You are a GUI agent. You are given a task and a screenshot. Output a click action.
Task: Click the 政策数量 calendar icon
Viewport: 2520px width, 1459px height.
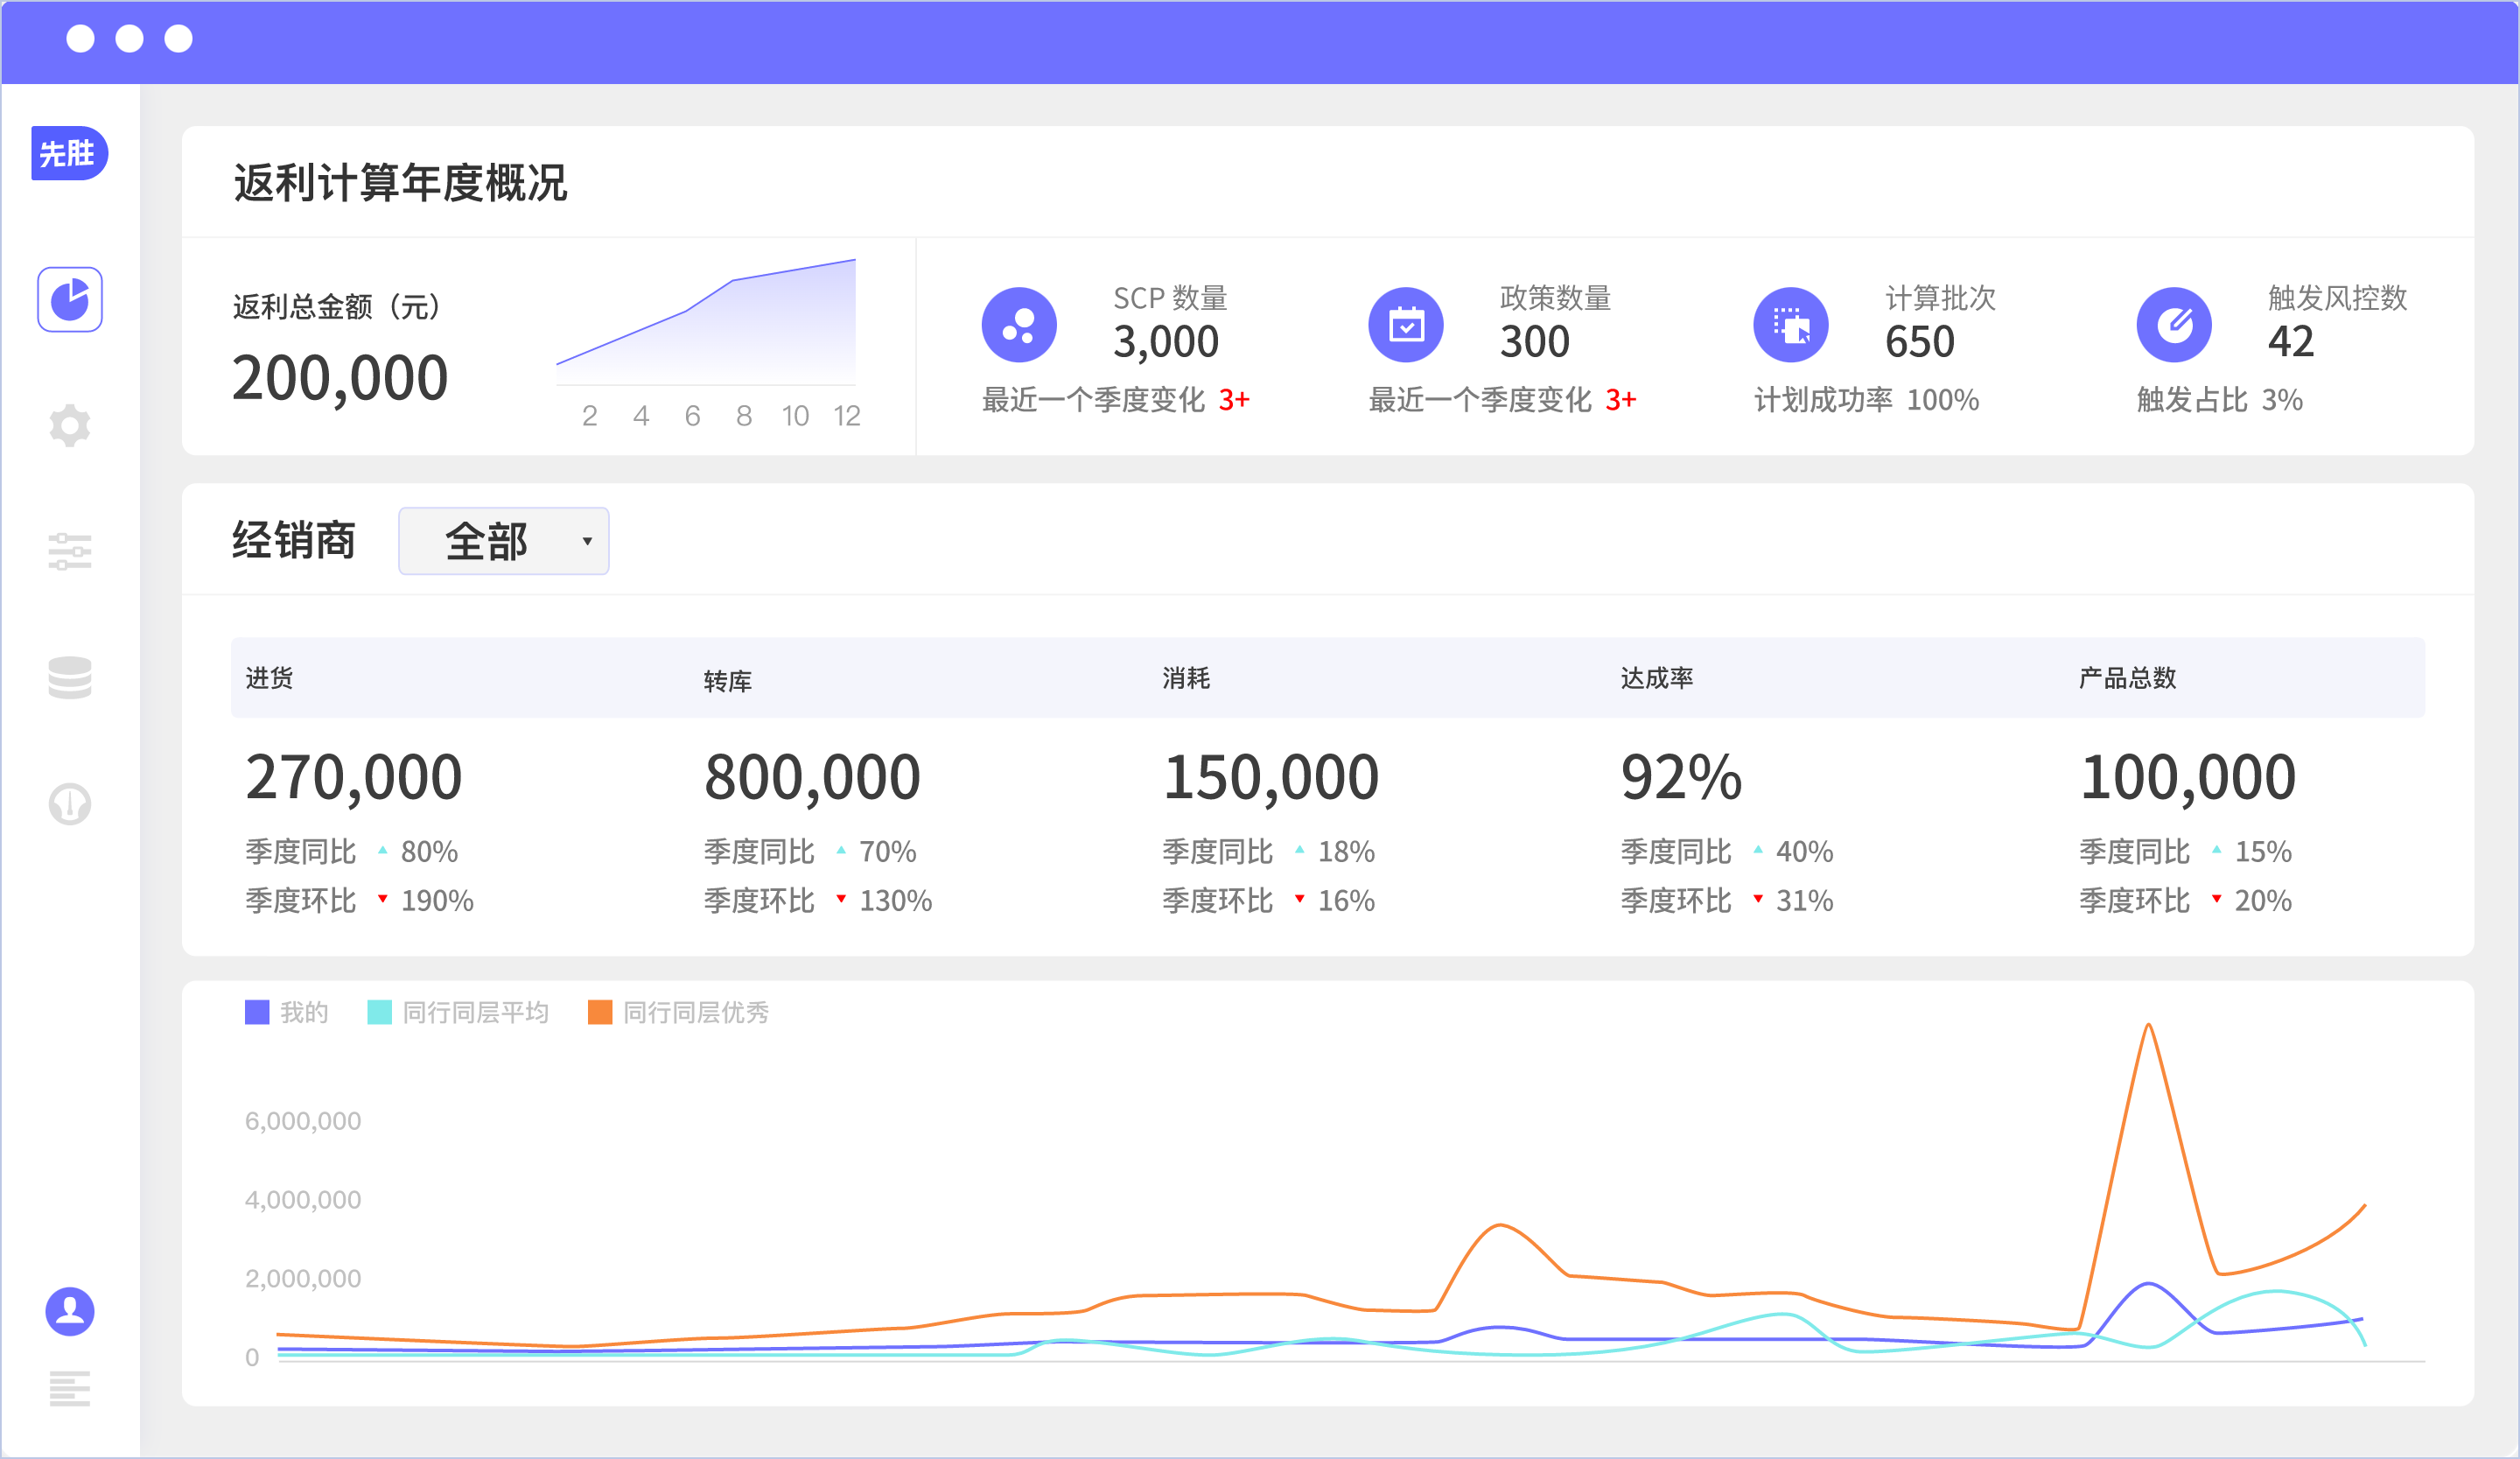tap(1406, 325)
